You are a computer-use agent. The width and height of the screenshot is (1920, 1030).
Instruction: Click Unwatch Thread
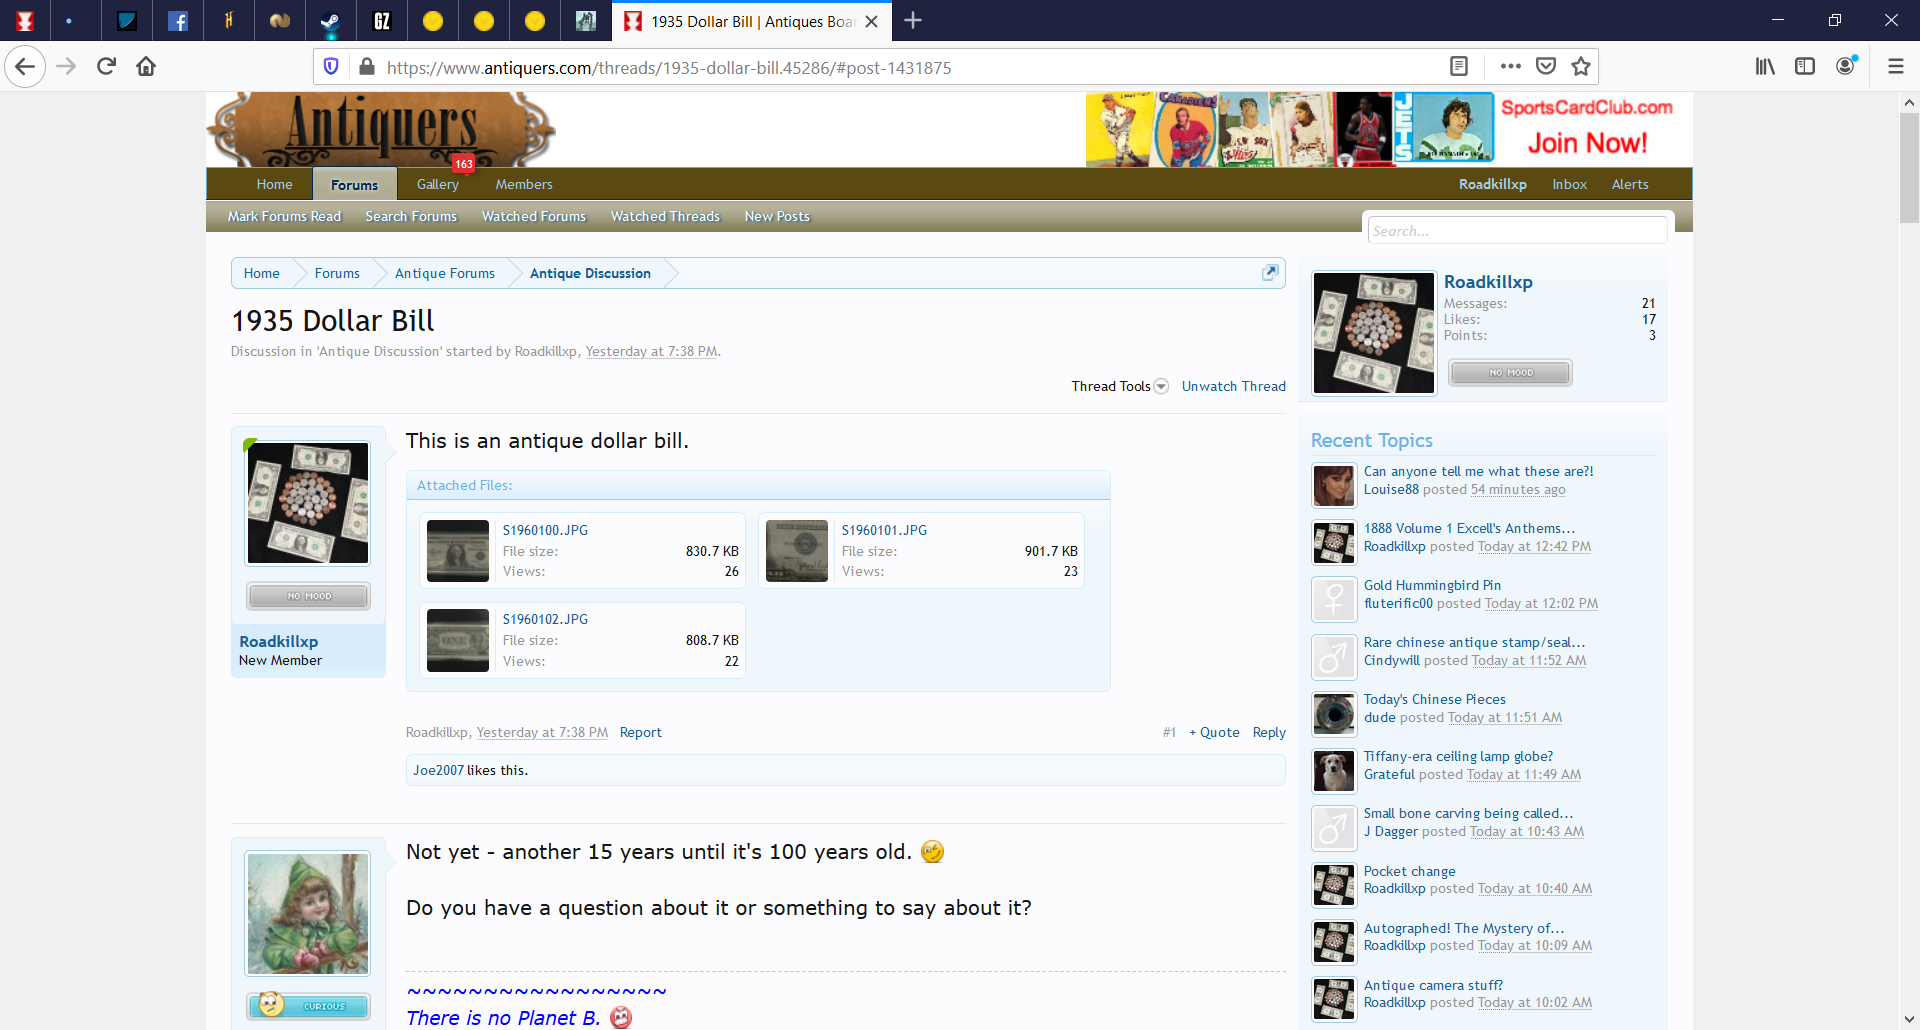tap(1234, 387)
